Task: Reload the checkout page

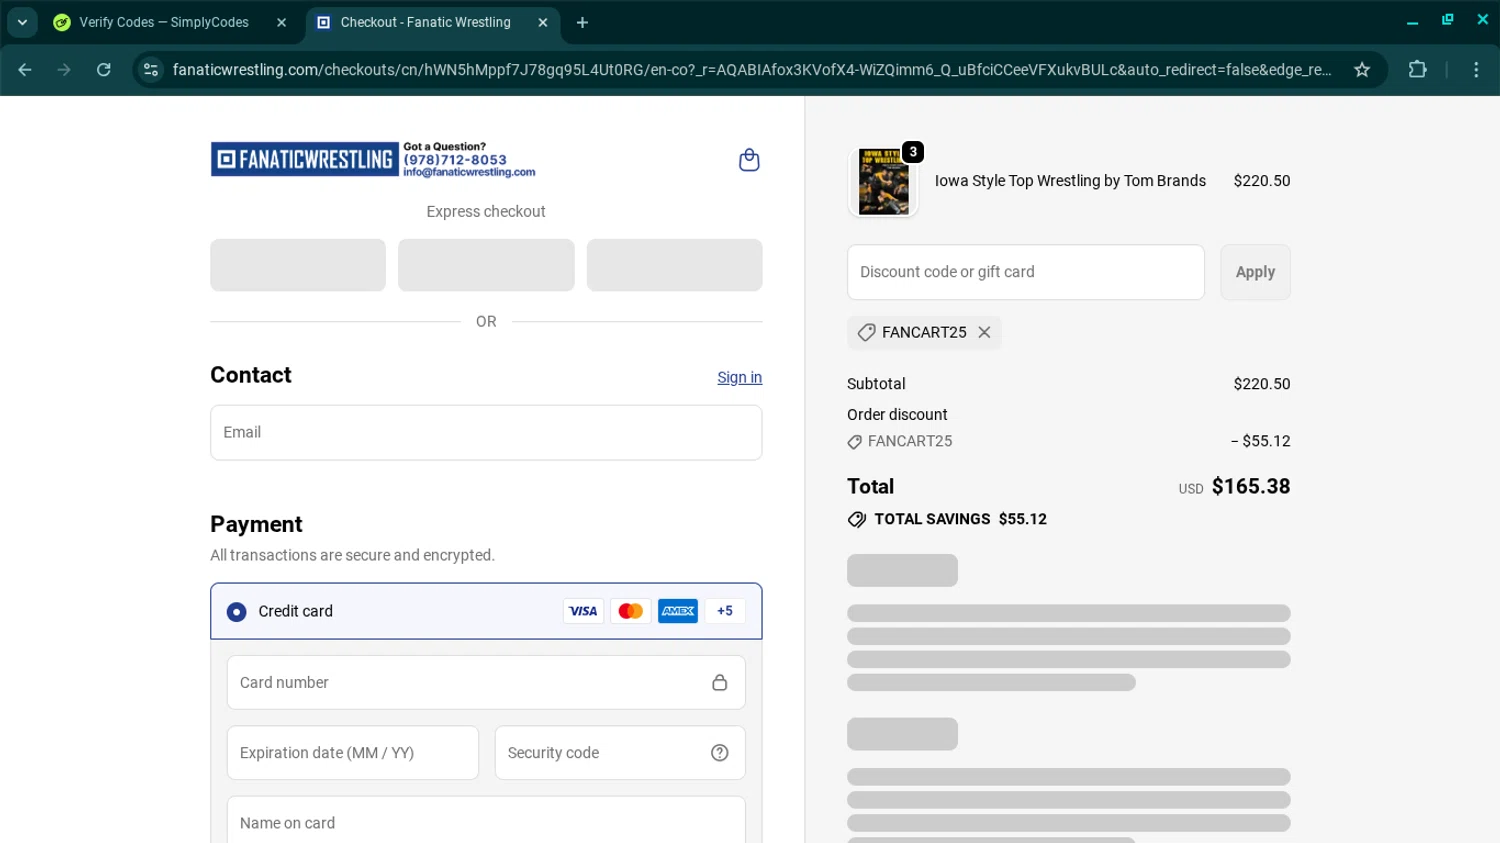Action: point(104,70)
